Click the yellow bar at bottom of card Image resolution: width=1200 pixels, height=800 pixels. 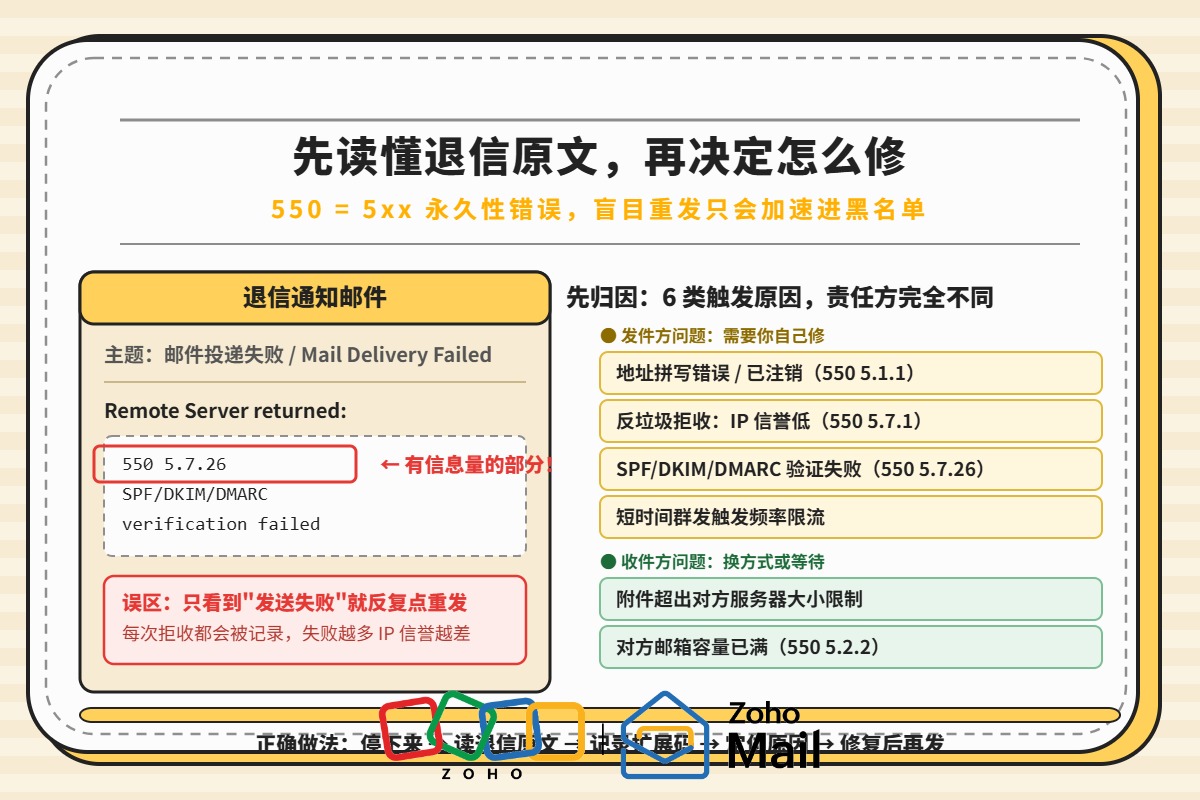click(600, 715)
